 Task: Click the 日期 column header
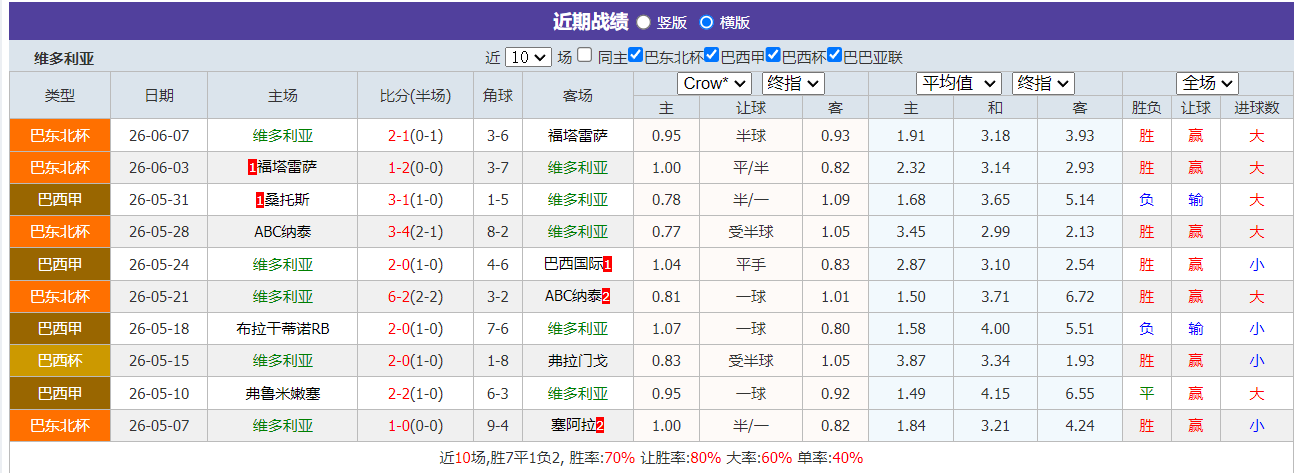[158, 95]
